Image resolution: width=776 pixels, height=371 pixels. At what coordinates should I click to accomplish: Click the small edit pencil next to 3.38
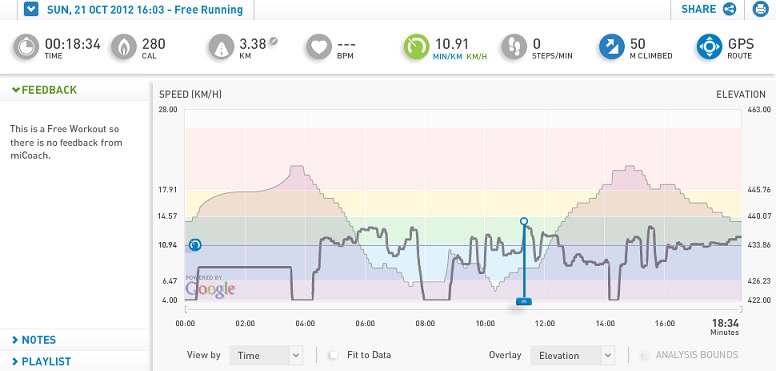click(x=273, y=42)
